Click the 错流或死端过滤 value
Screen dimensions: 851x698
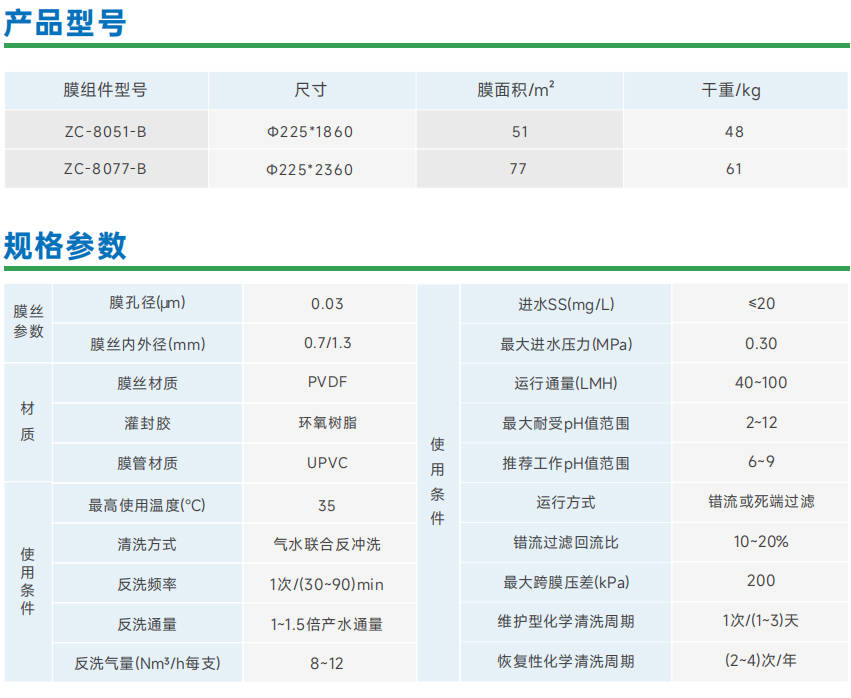point(761,502)
